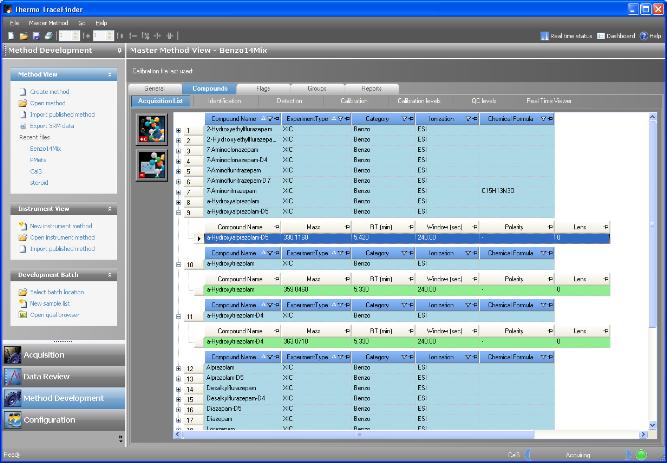Collapse the Instrument View section
Viewport: 667px width, 463px height.
coord(109,209)
